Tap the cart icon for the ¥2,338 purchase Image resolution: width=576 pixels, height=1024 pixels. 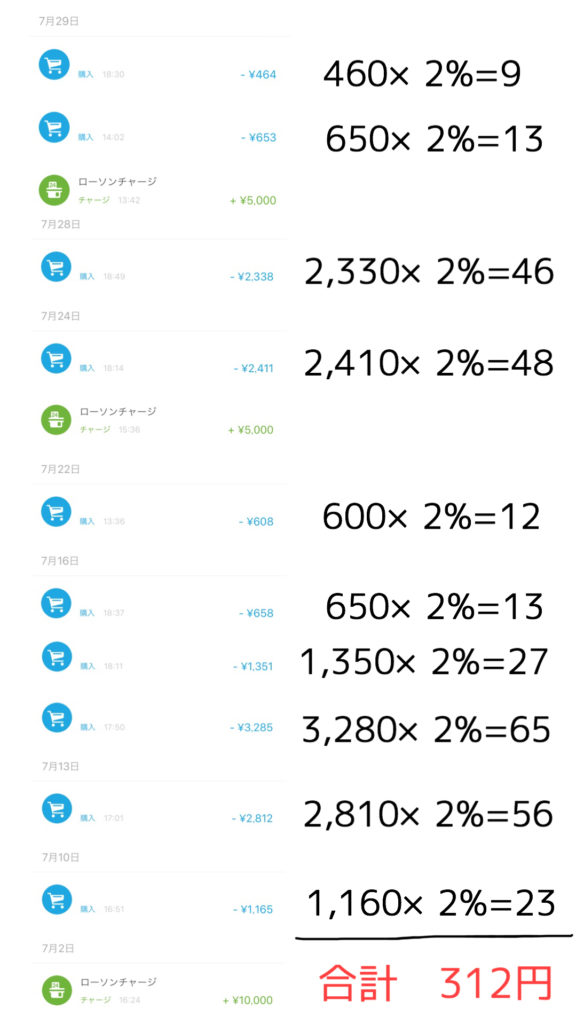[x=56, y=267]
